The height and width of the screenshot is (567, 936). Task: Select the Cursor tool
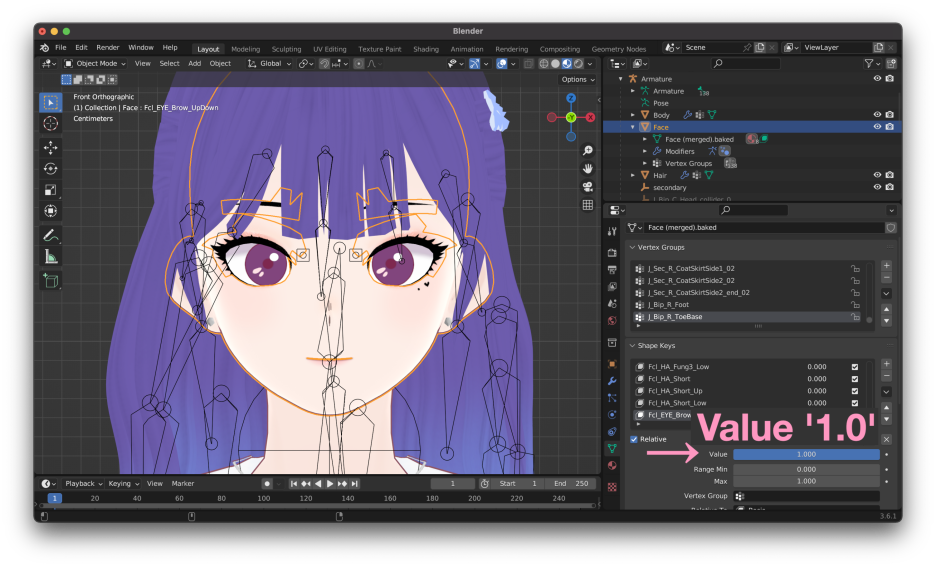pos(51,124)
